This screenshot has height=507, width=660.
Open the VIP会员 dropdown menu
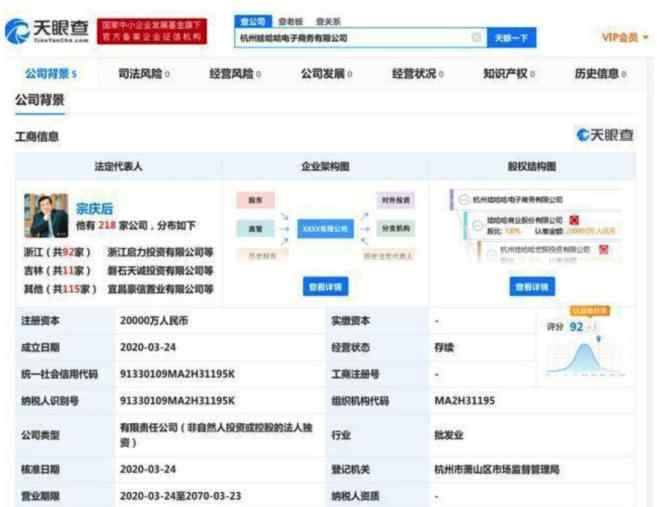pos(625,37)
